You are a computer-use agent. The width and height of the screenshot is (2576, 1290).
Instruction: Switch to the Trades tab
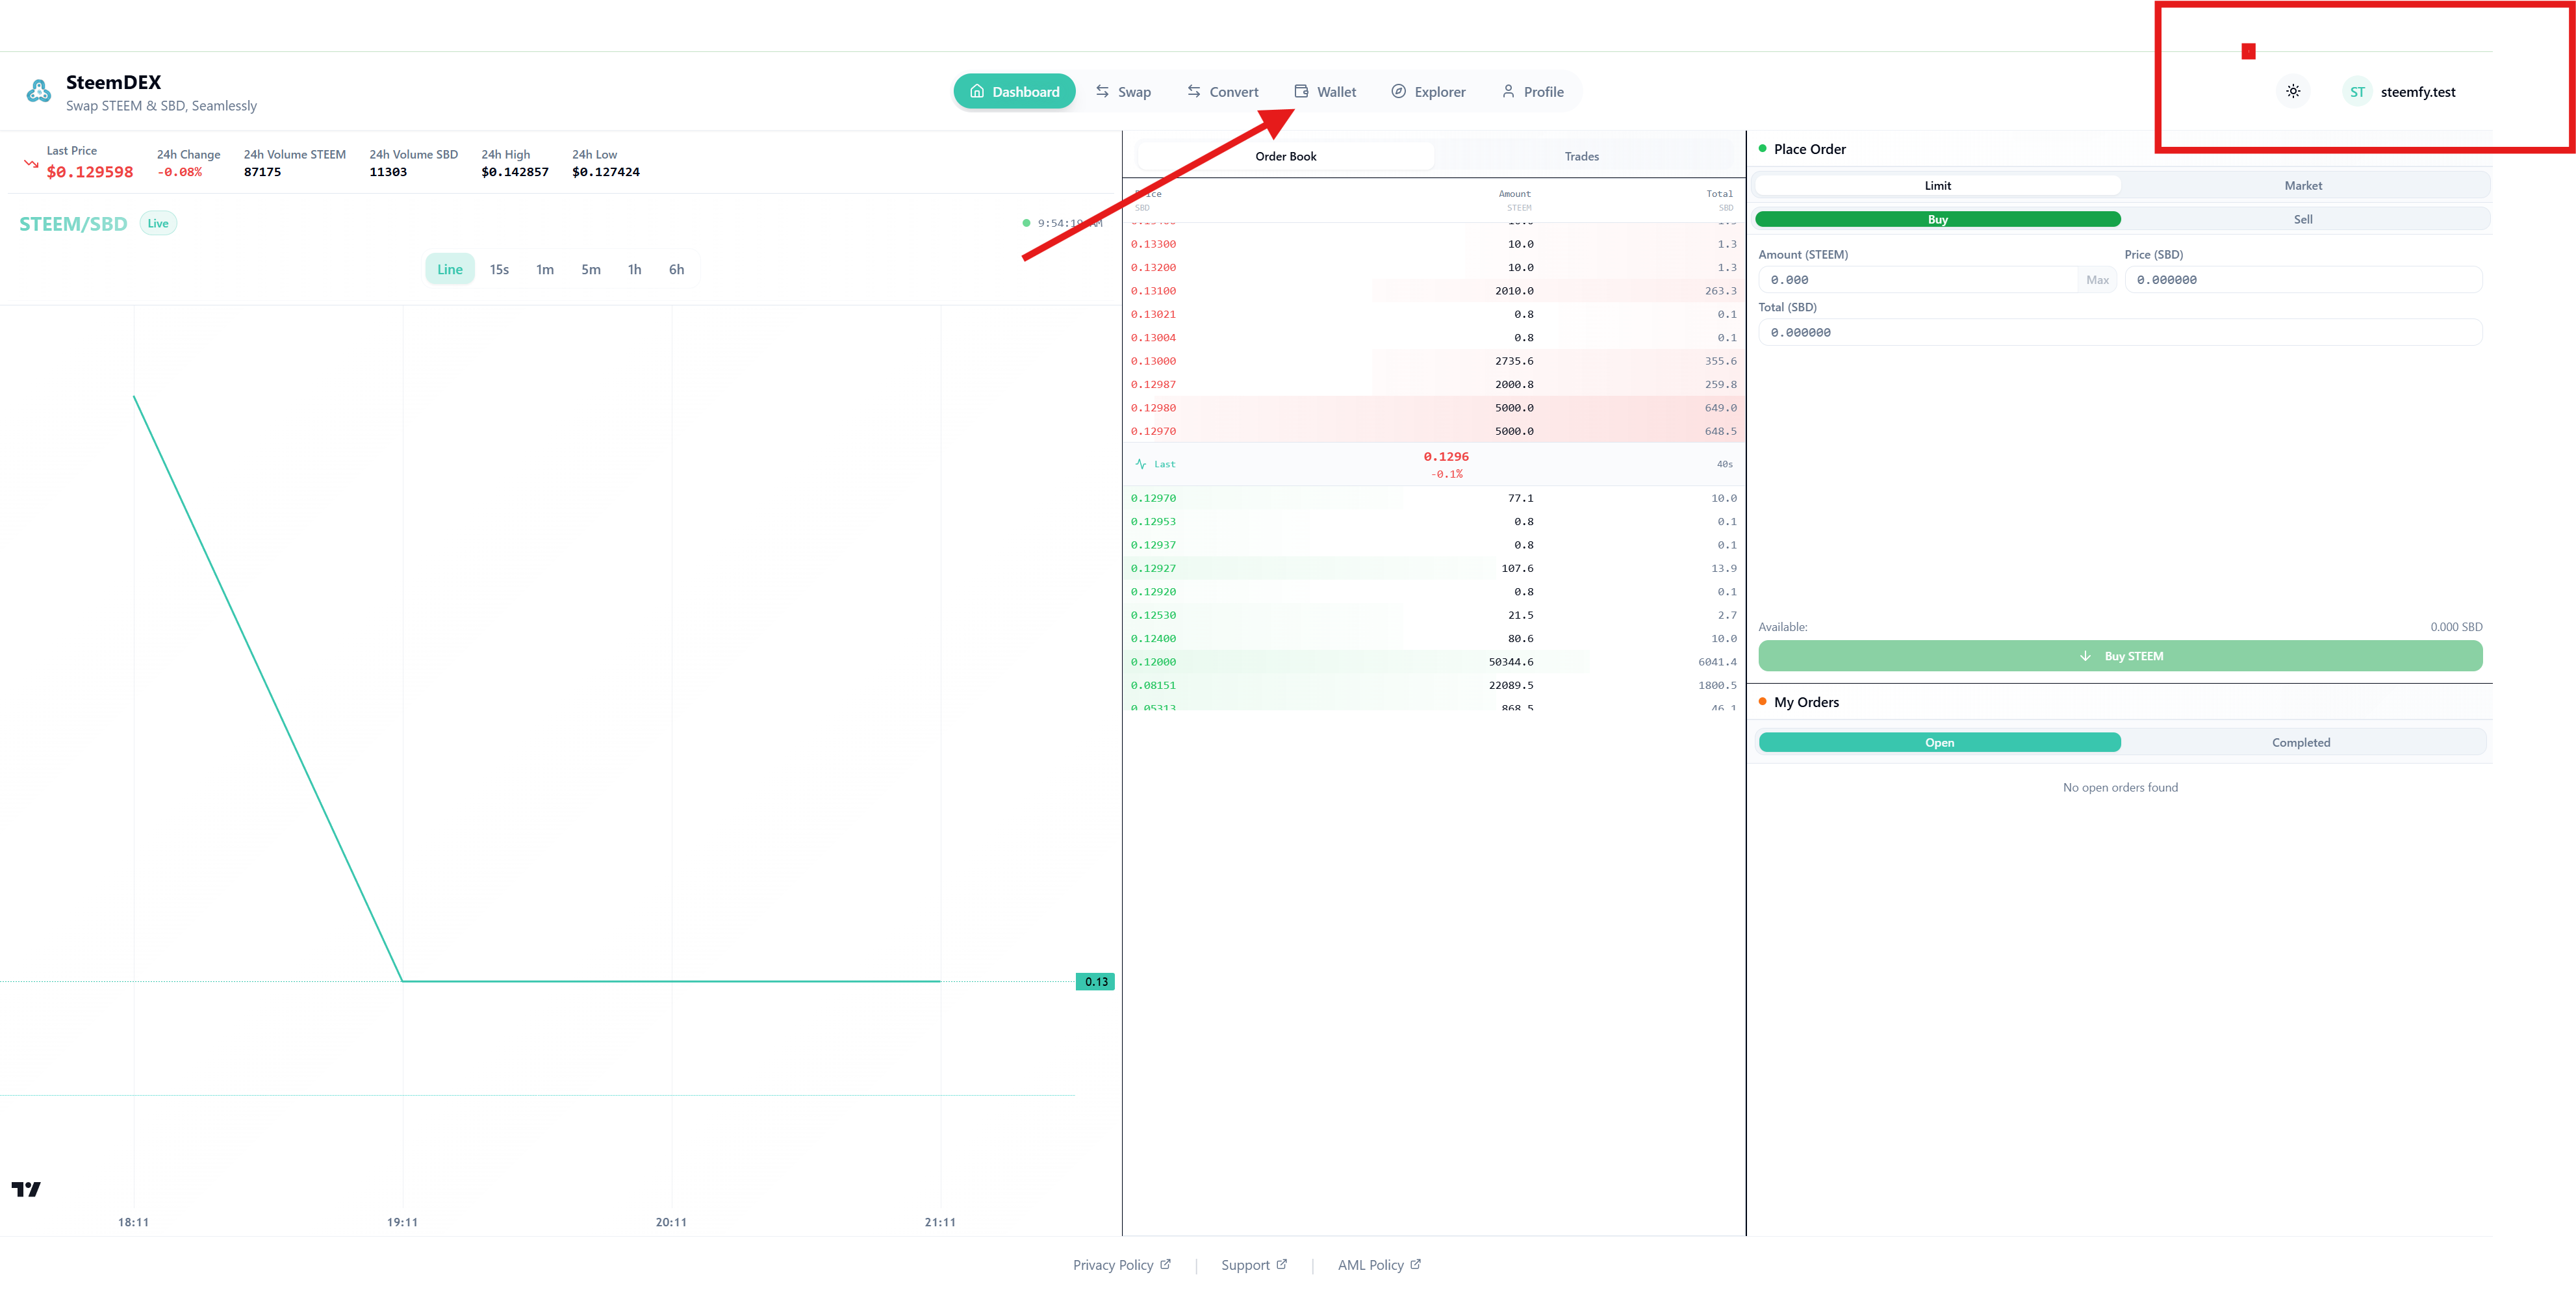tap(1581, 157)
